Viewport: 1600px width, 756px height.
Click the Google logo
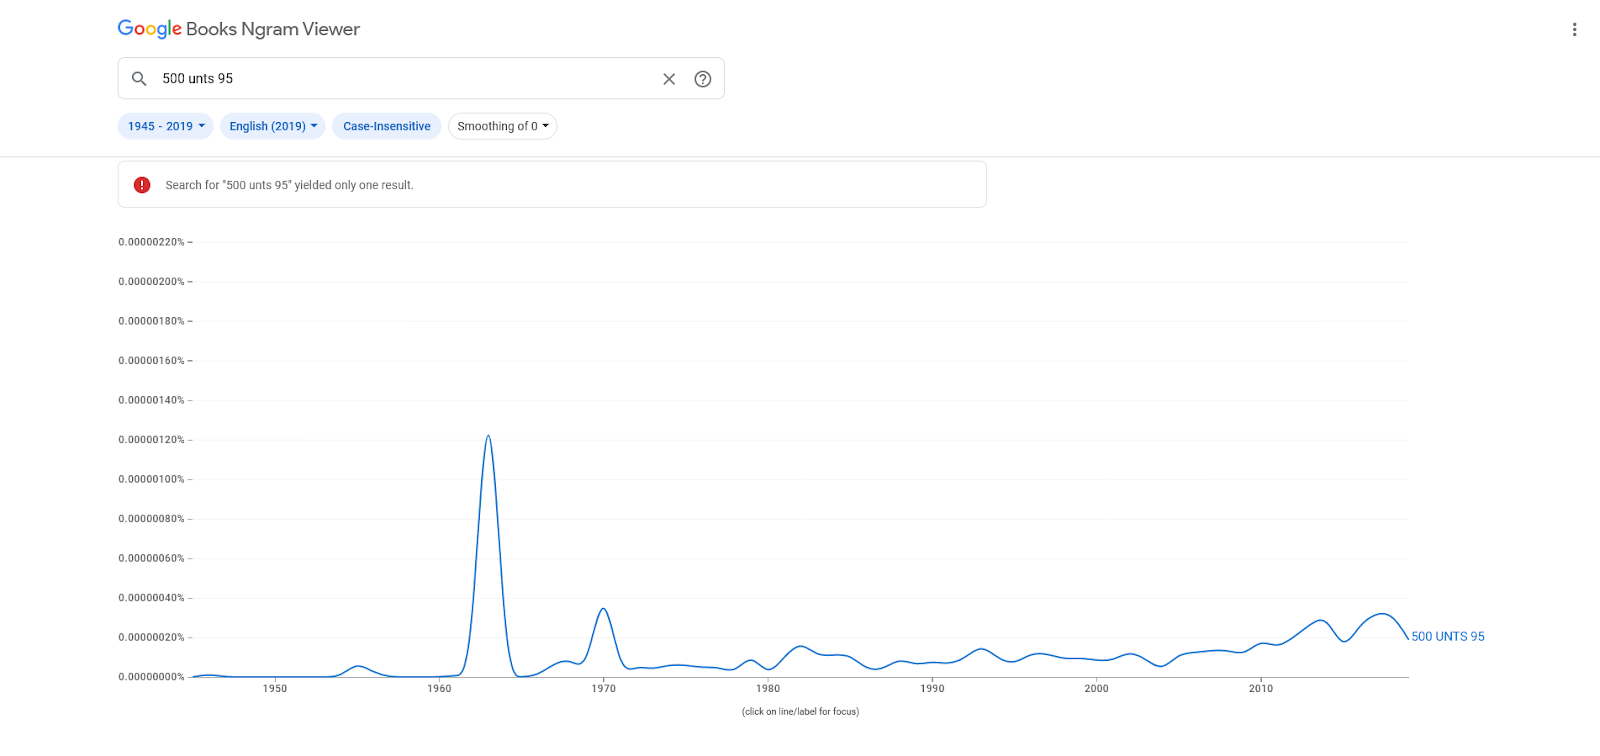click(150, 29)
